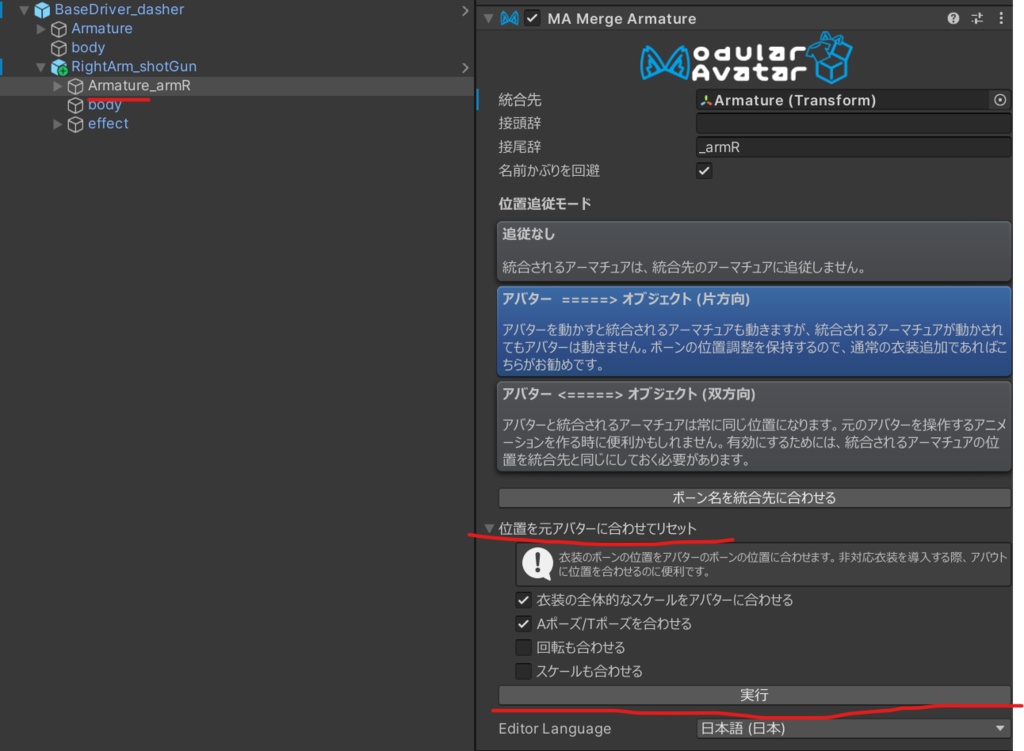Expand the Armature_armR hierarchy arrow
This screenshot has width=1024, height=751.
point(57,86)
